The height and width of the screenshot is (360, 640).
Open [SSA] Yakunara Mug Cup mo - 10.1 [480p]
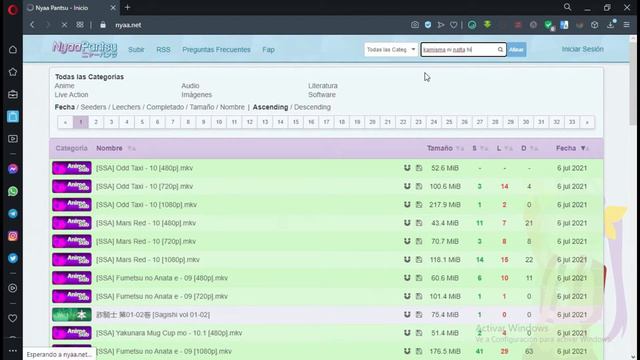pos(169,333)
